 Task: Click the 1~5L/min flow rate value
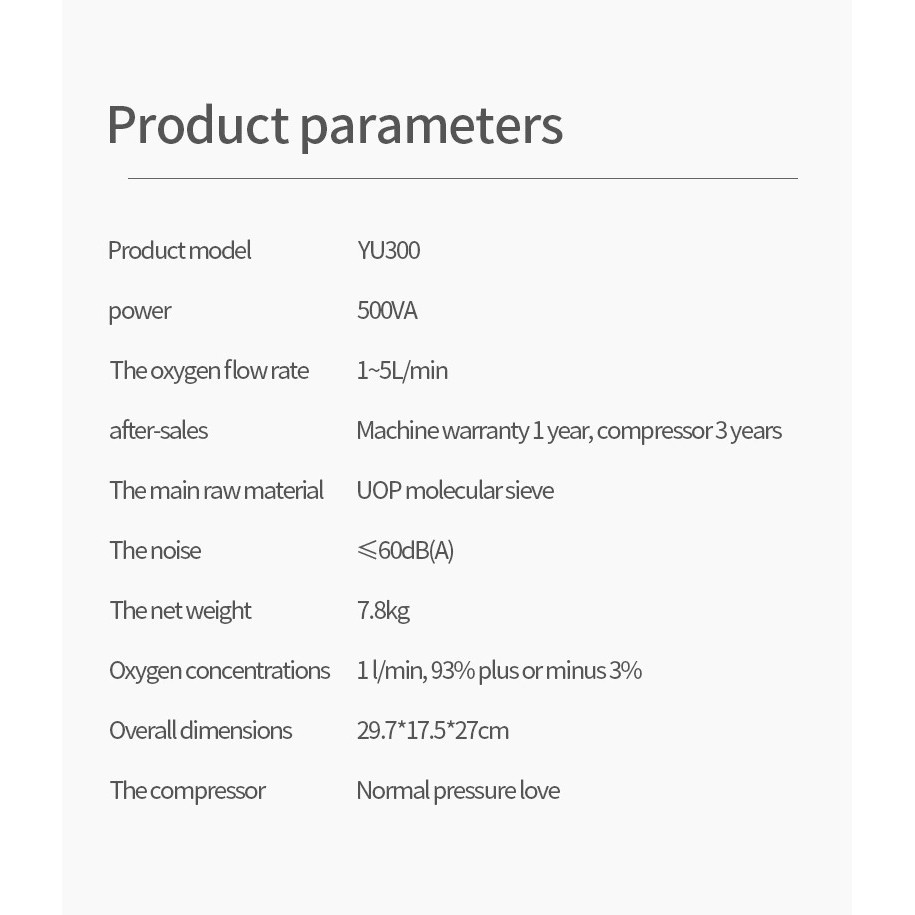(x=402, y=371)
